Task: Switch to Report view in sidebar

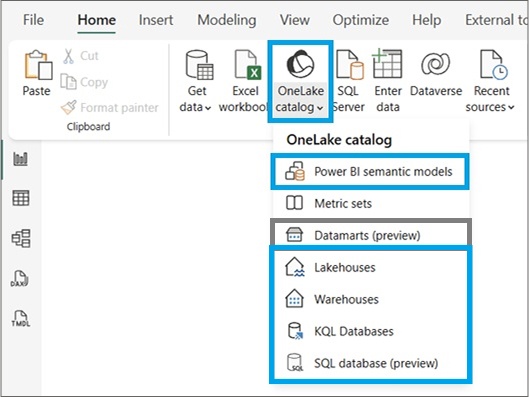Action: coord(21,159)
